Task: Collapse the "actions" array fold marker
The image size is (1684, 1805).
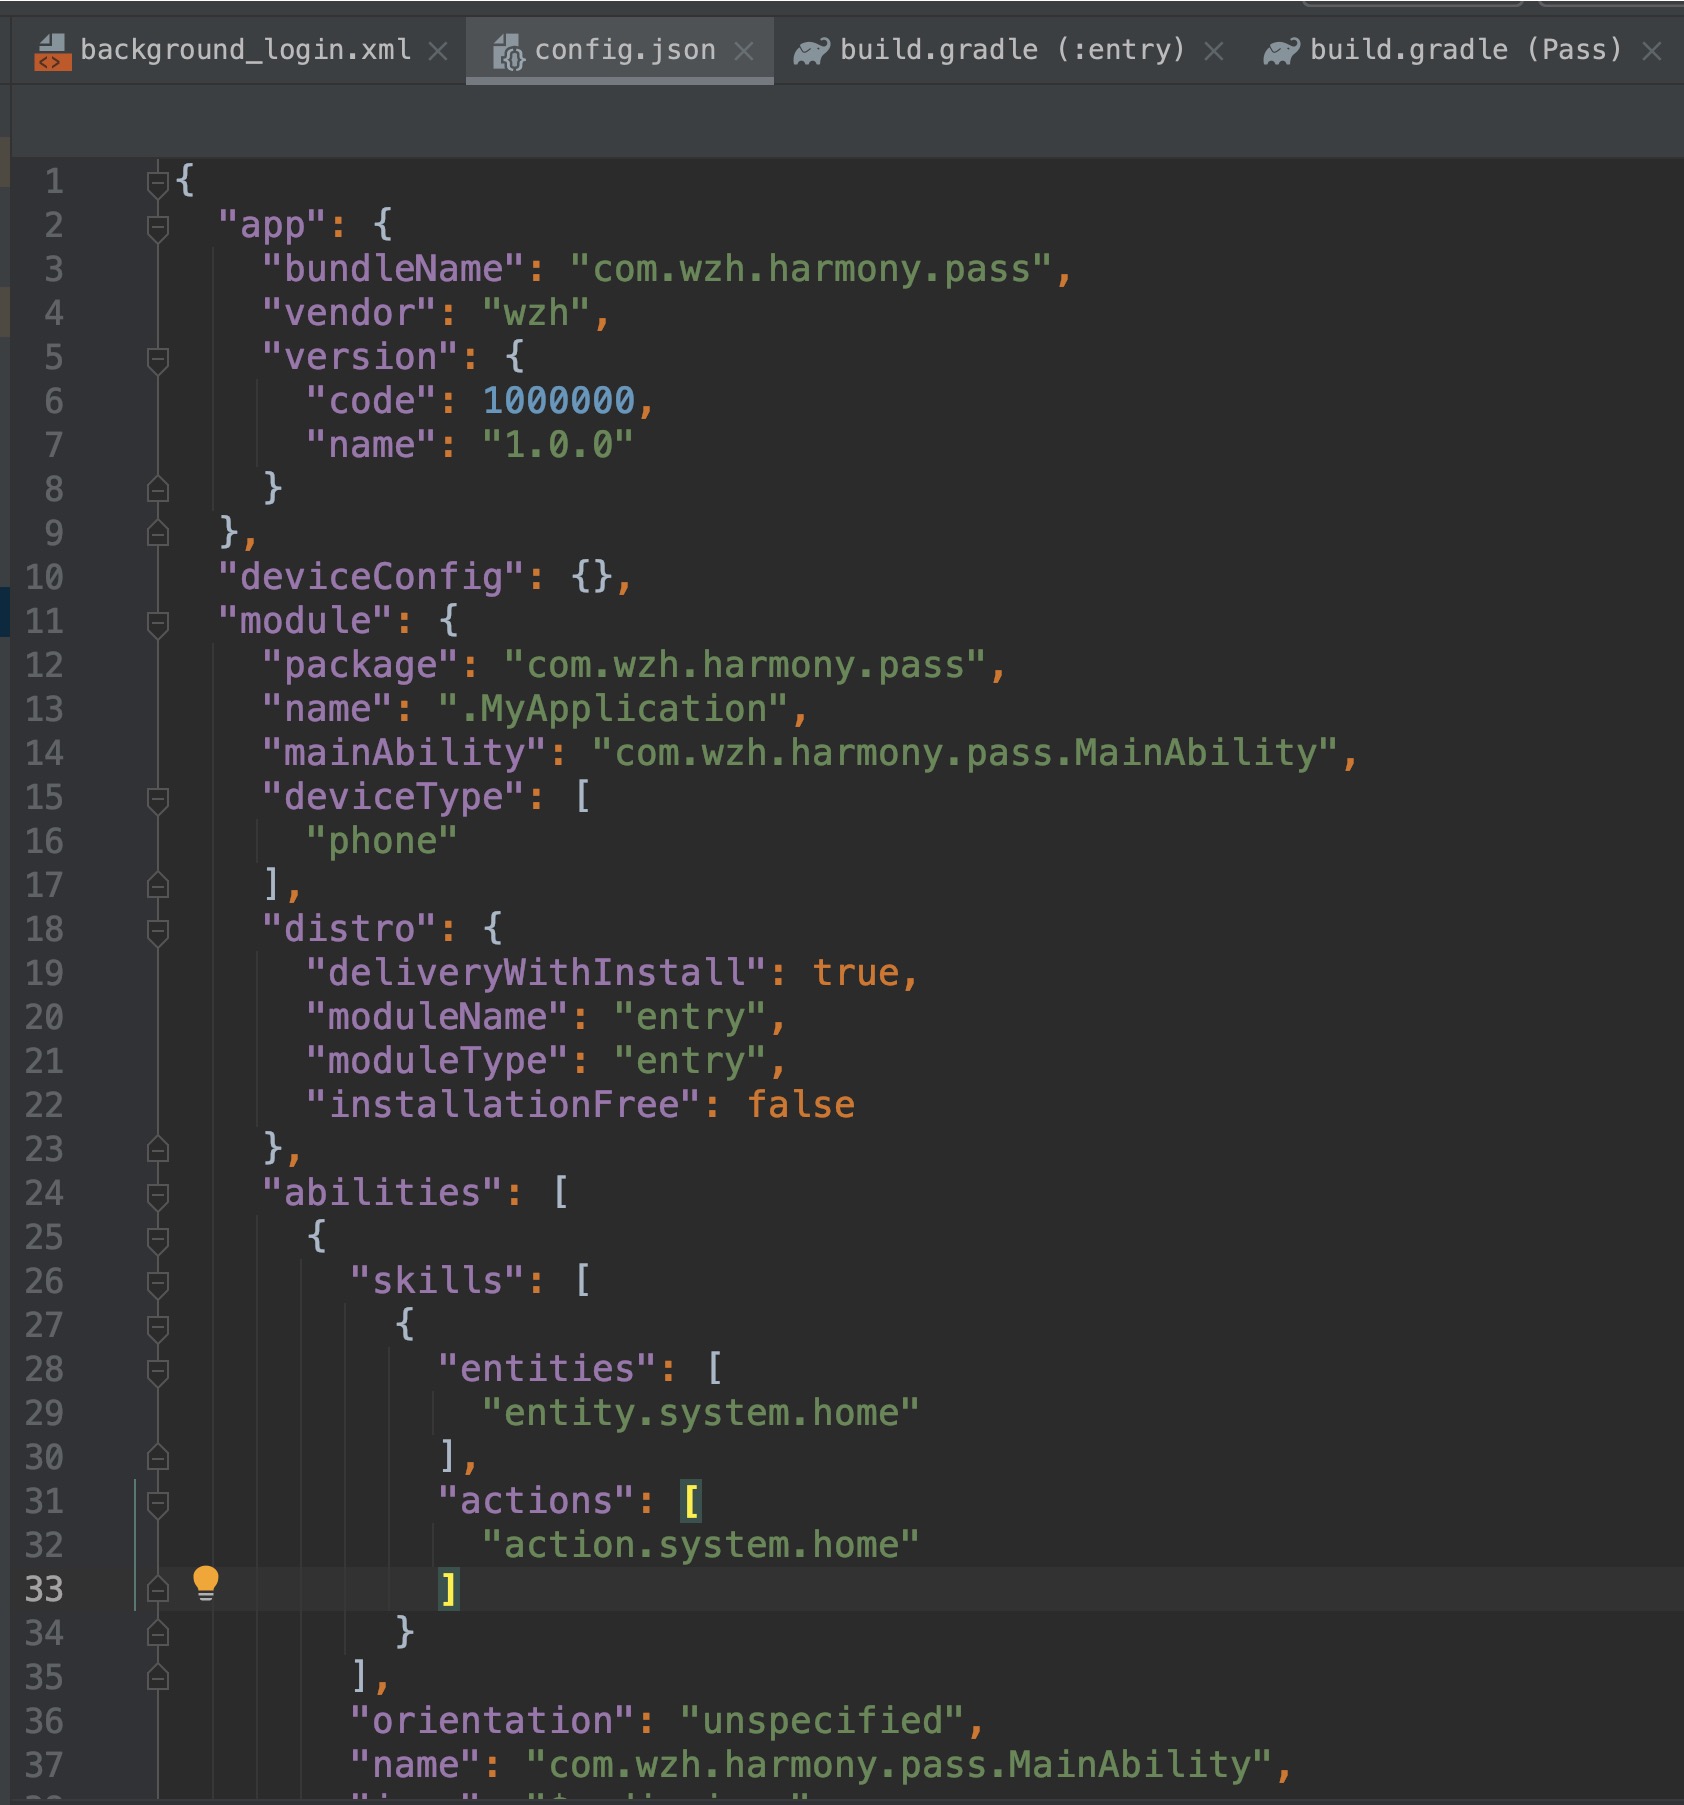Action: (157, 1503)
